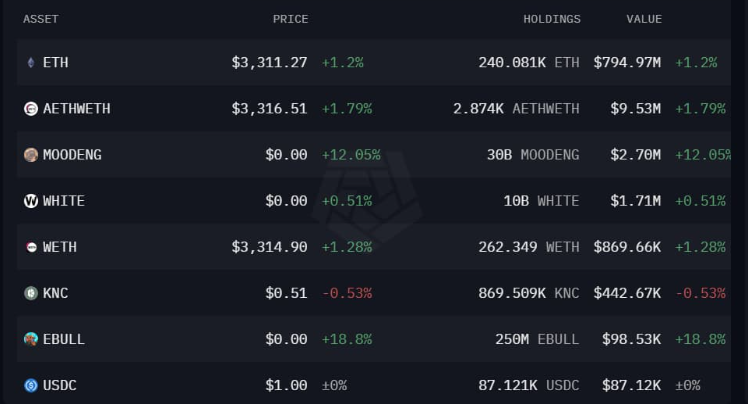748x404 pixels.
Task: Sort by the HOLDINGS column header
Action: [x=551, y=19]
